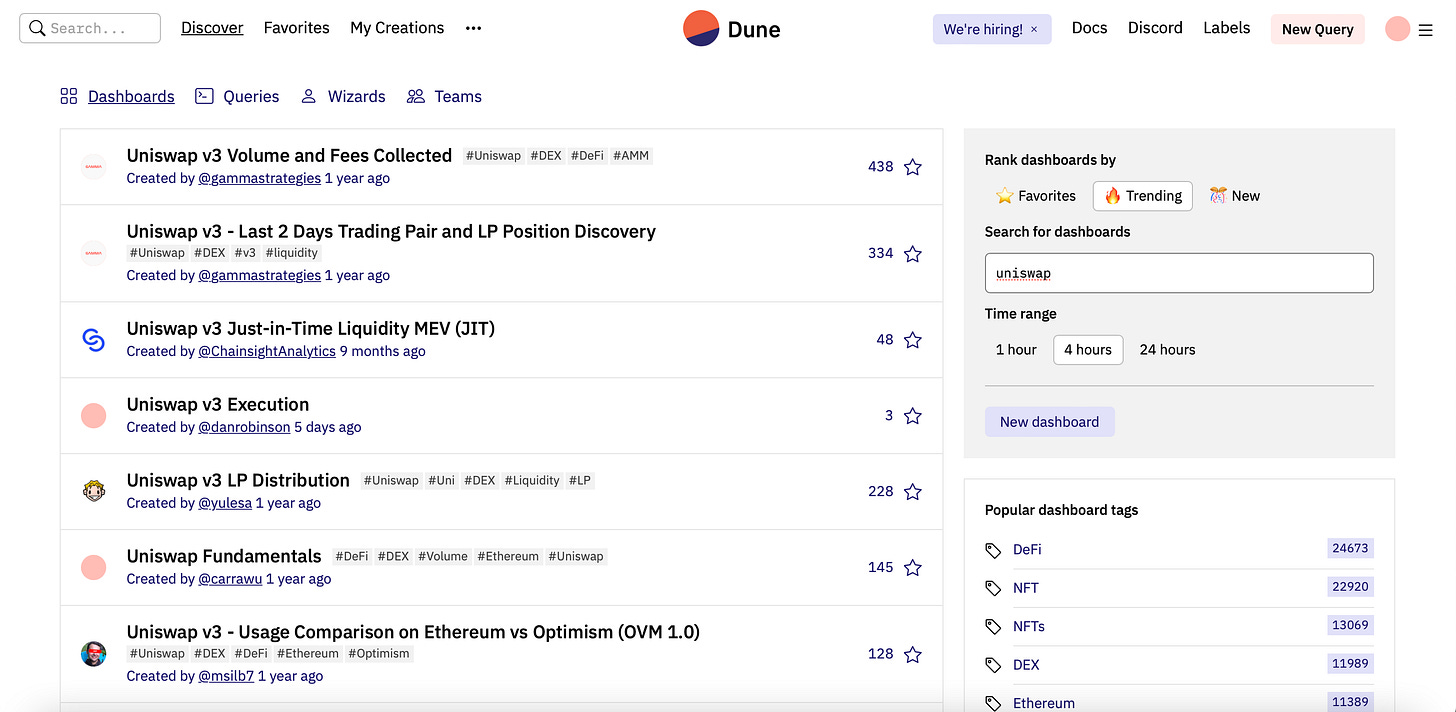Star the Uniswap v3 LP Distribution dashboard
Image resolution: width=1456 pixels, height=712 pixels.
(912, 492)
